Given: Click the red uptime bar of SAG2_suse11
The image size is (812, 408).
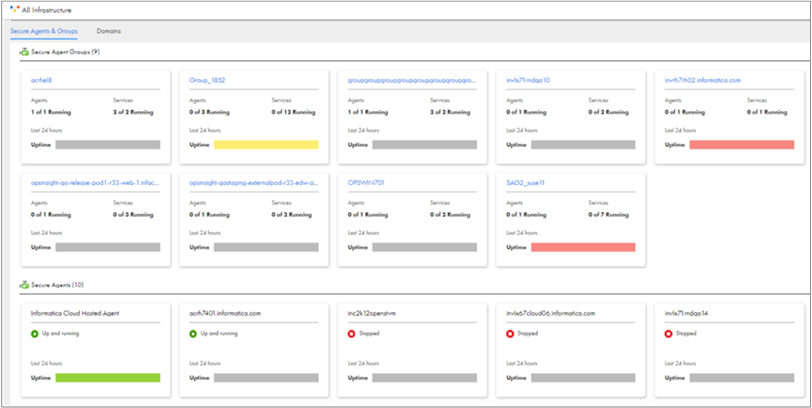Looking at the screenshot, I should pyautogui.click(x=583, y=247).
